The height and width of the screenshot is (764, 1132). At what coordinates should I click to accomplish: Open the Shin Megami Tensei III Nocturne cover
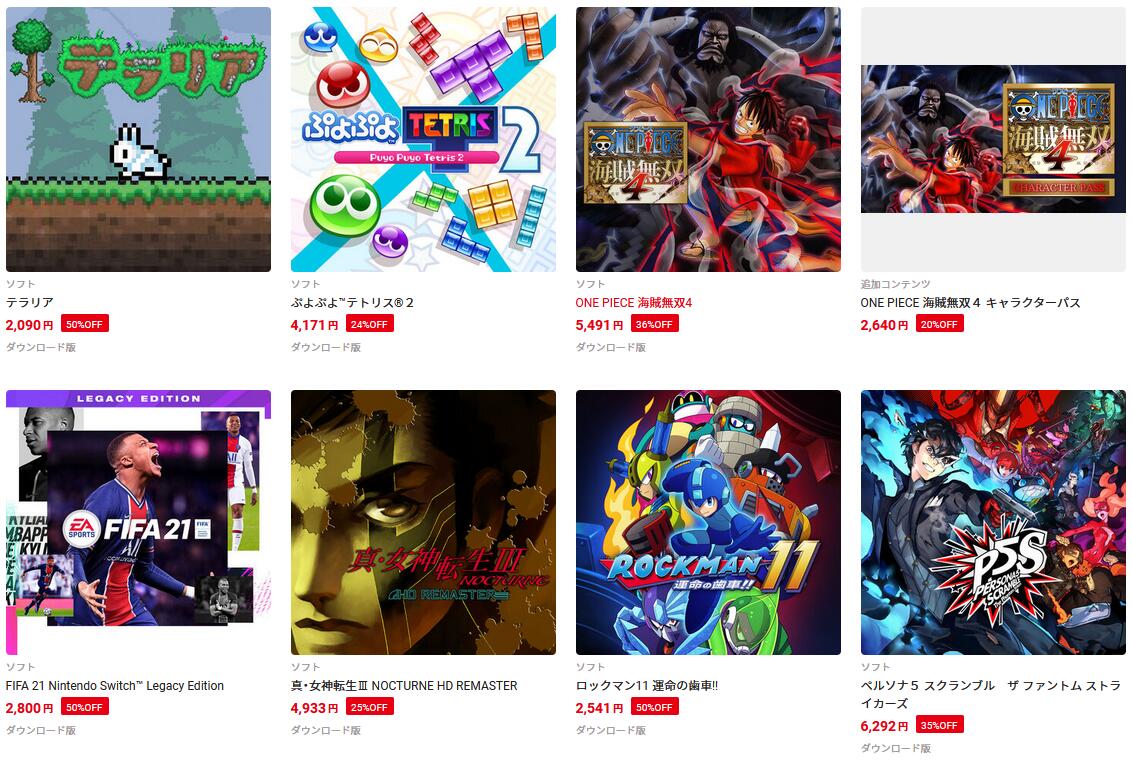click(x=423, y=523)
